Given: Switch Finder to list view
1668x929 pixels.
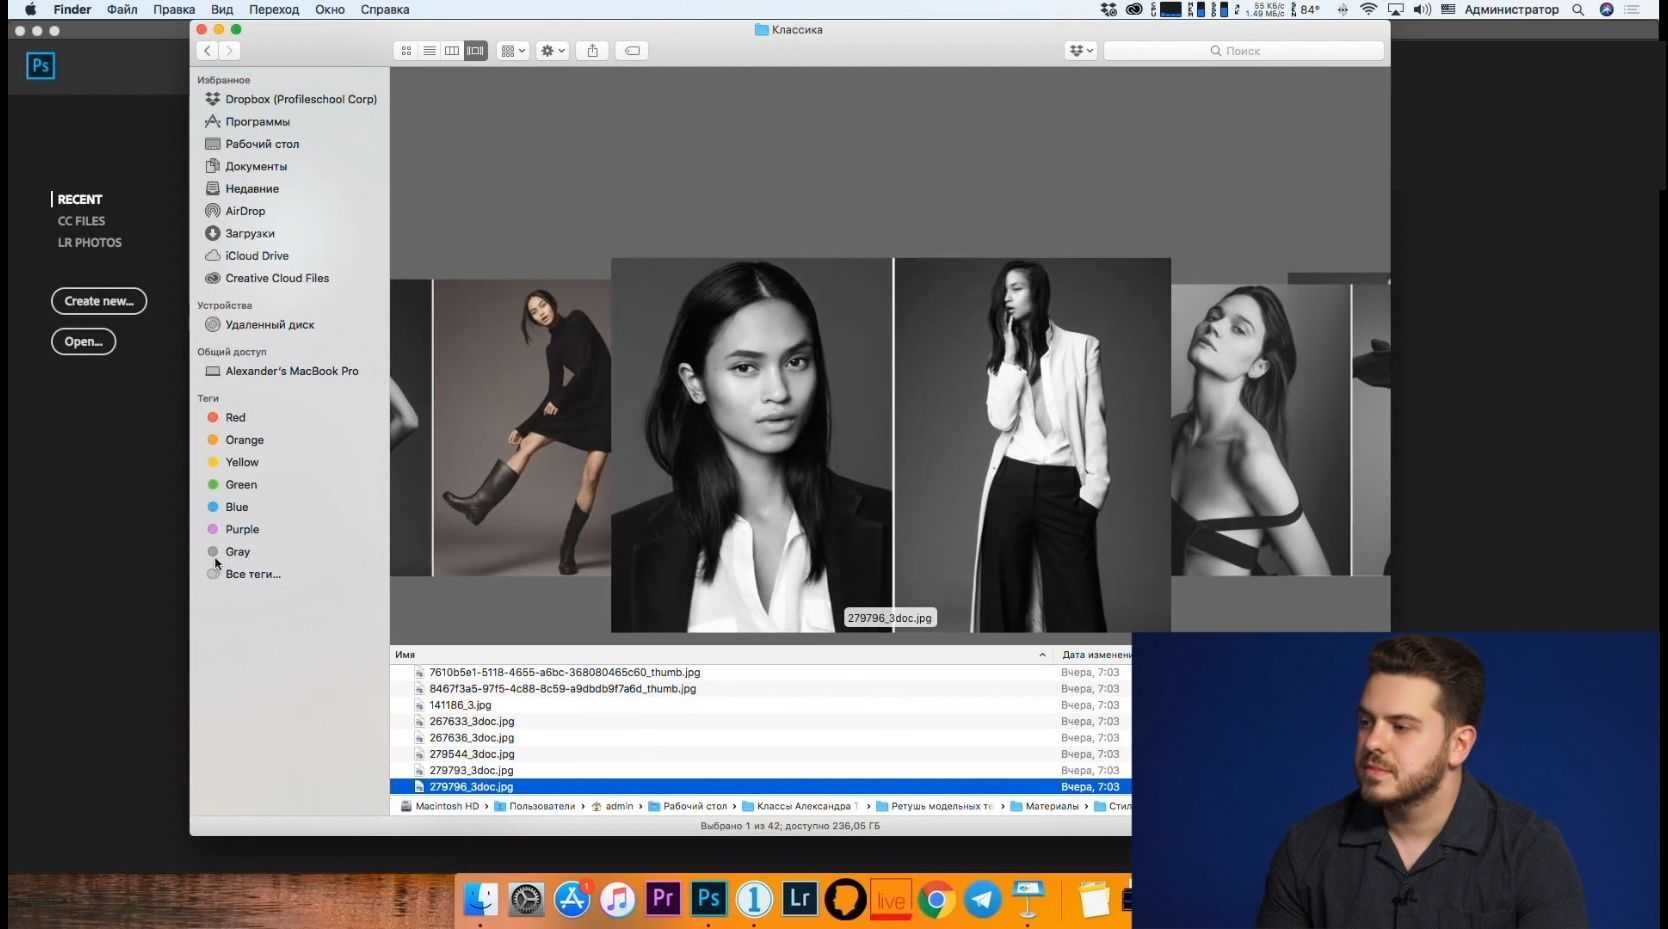Looking at the screenshot, I should 429,51.
